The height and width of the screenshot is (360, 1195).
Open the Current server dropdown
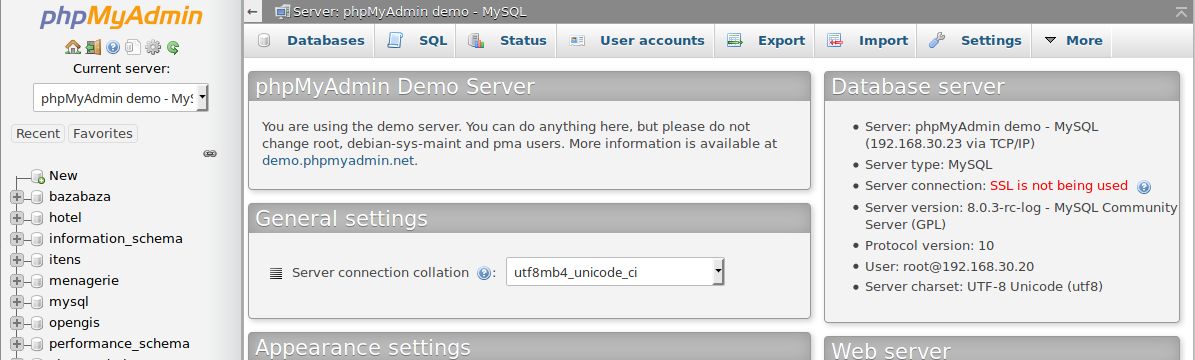120,98
